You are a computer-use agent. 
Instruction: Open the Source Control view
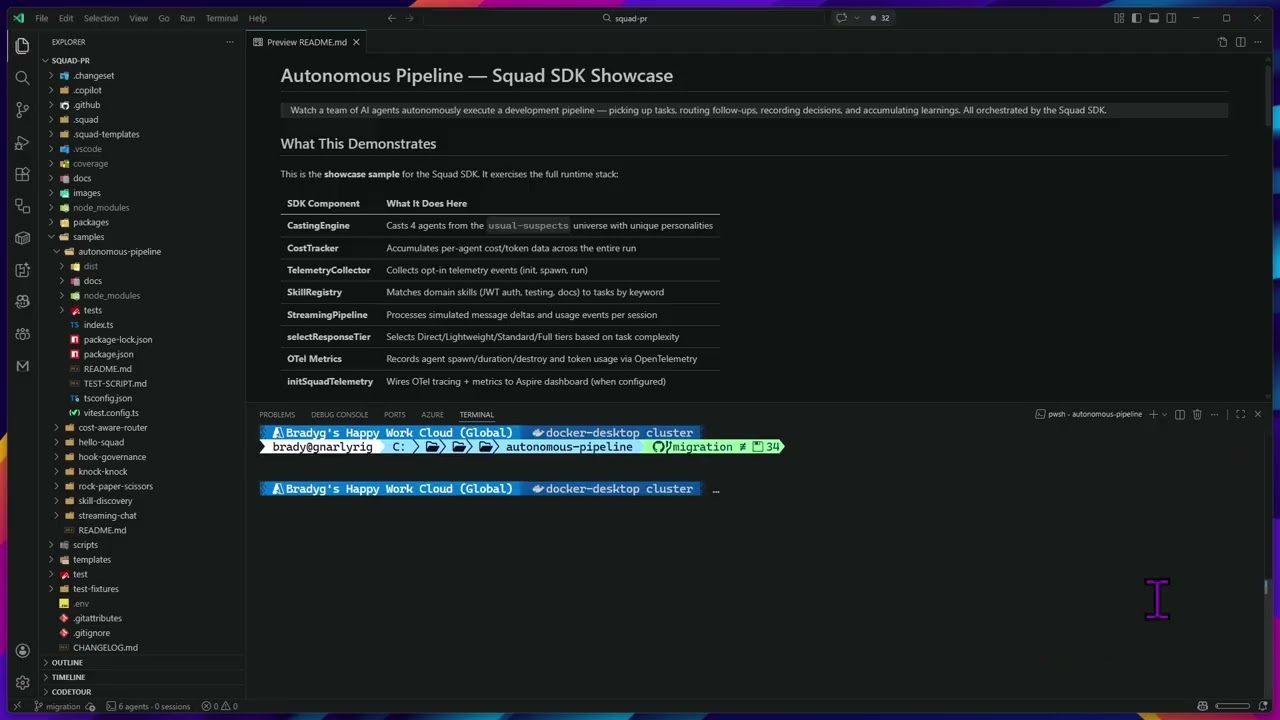point(22,110)
